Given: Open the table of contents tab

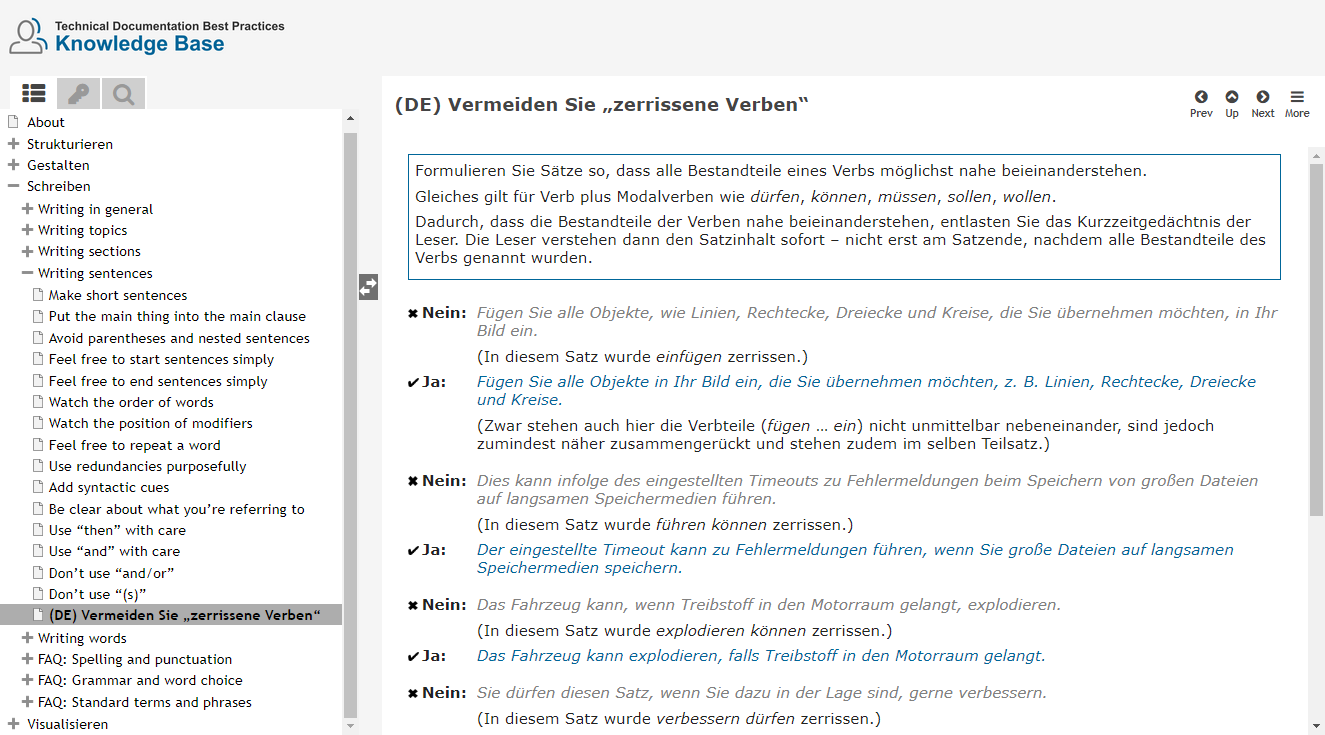Looking at the screenshot, I should [x=33, y=94].
